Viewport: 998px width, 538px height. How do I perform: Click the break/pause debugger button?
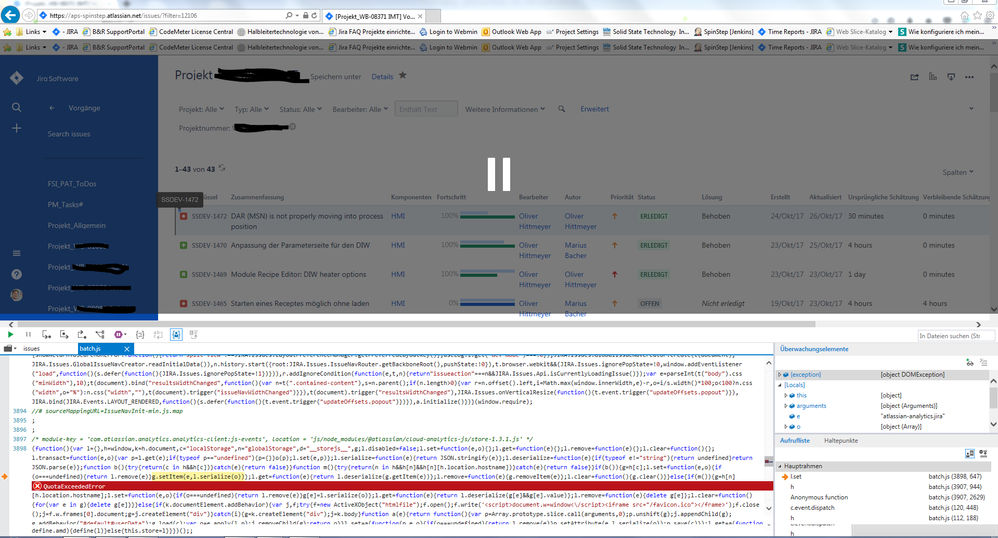point(28,334)
